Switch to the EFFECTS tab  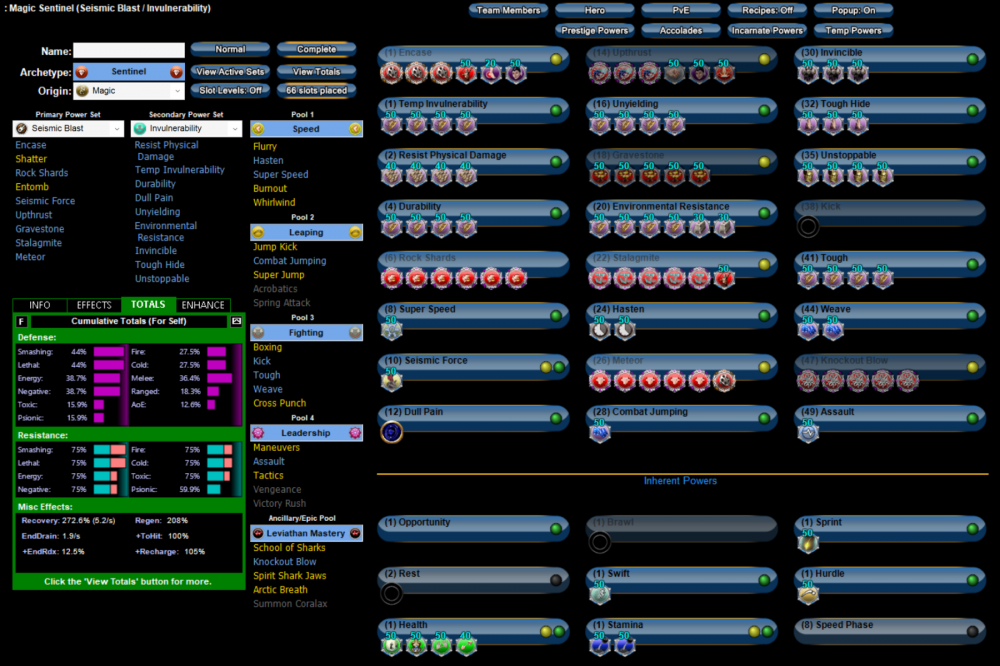click(94, 305)
